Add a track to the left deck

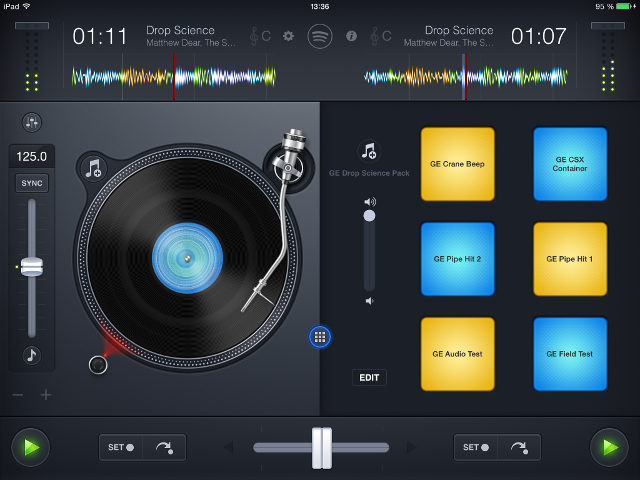[x=93, y=168]
